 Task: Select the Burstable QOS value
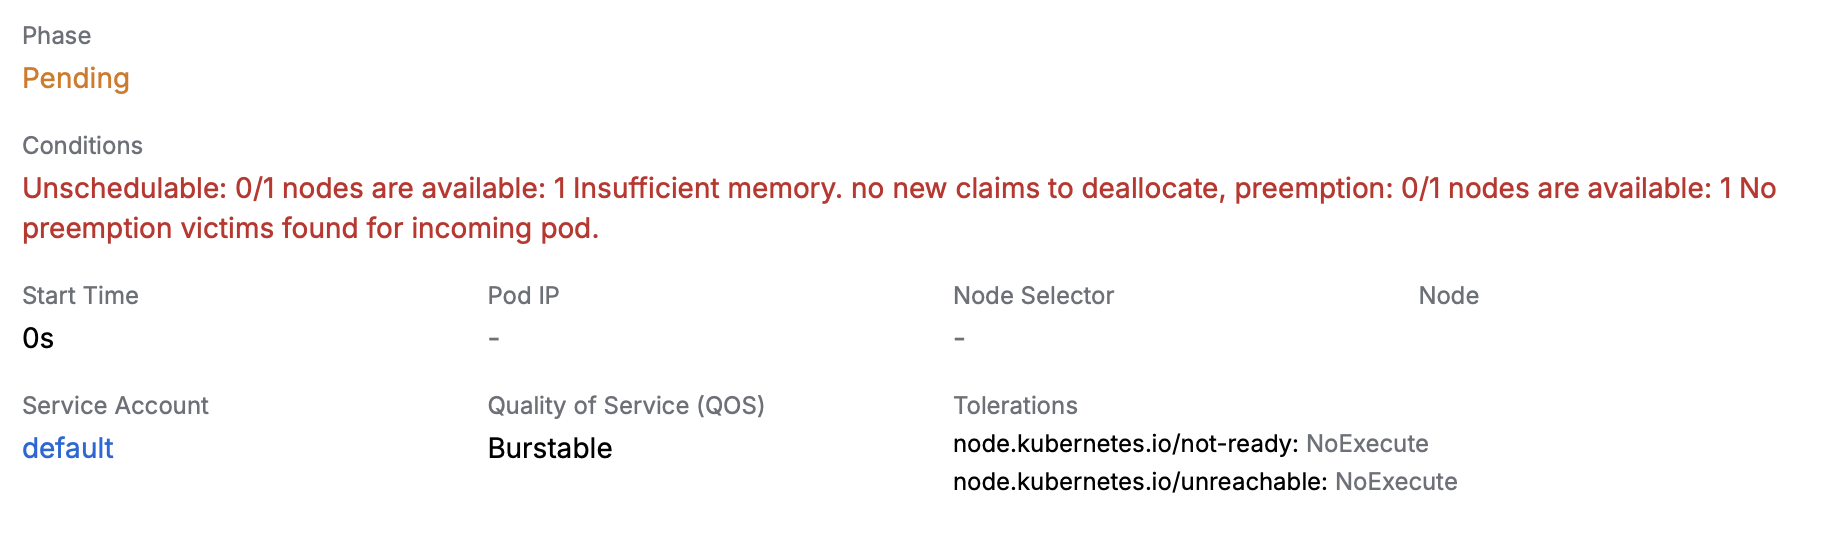[x=550, y=448]
